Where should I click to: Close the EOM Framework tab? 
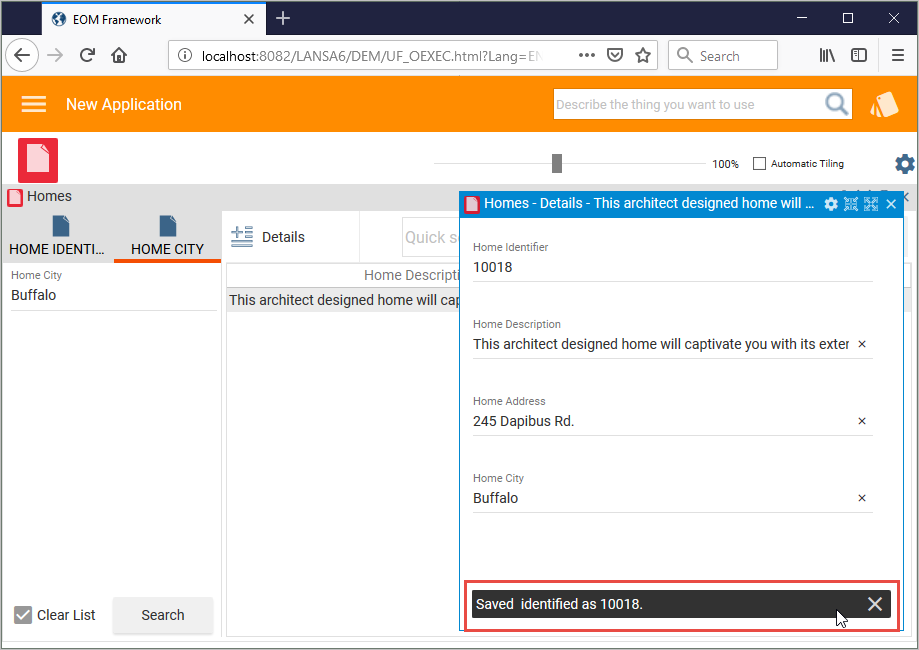click(249, 19)
